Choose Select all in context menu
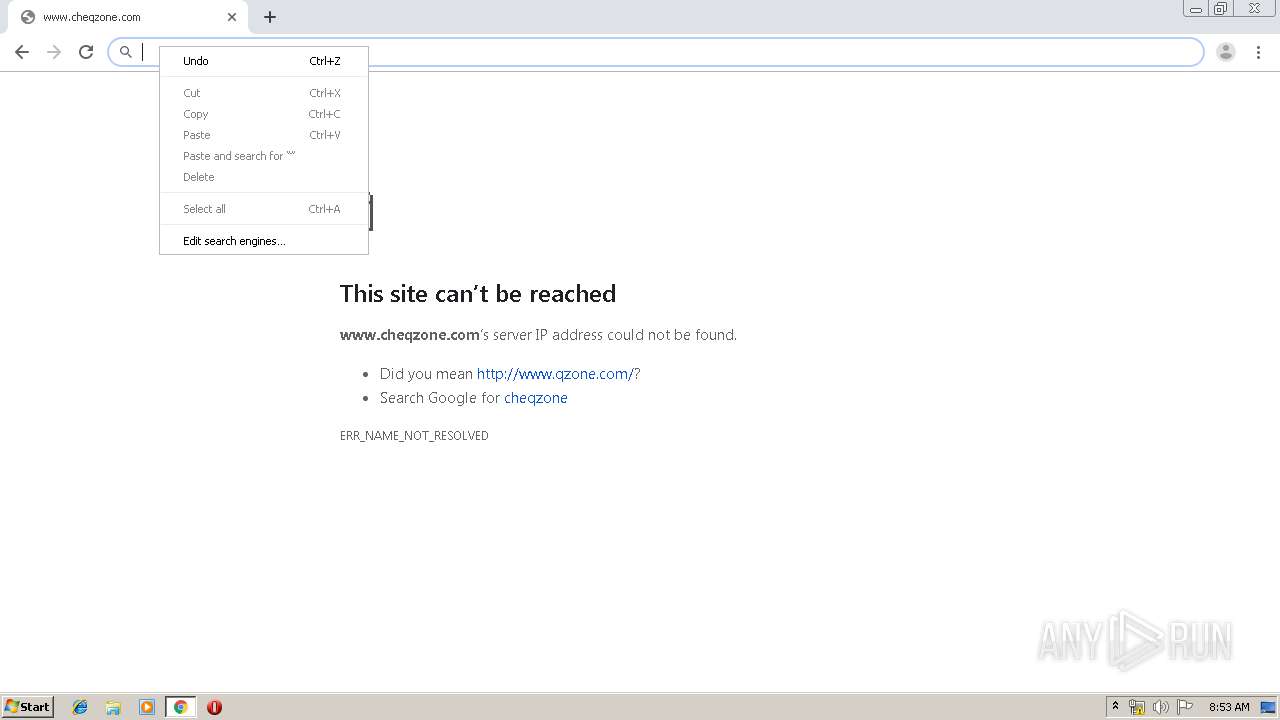This screenshot has height=720, width=1280. pos(264,209)
